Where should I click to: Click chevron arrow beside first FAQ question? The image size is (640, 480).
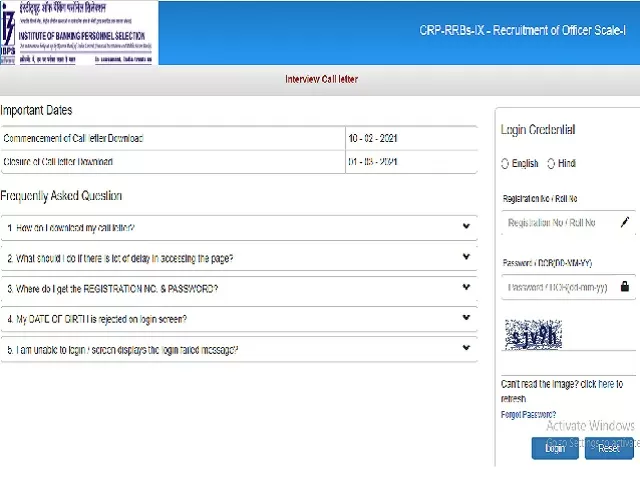(x=466, y=228)
